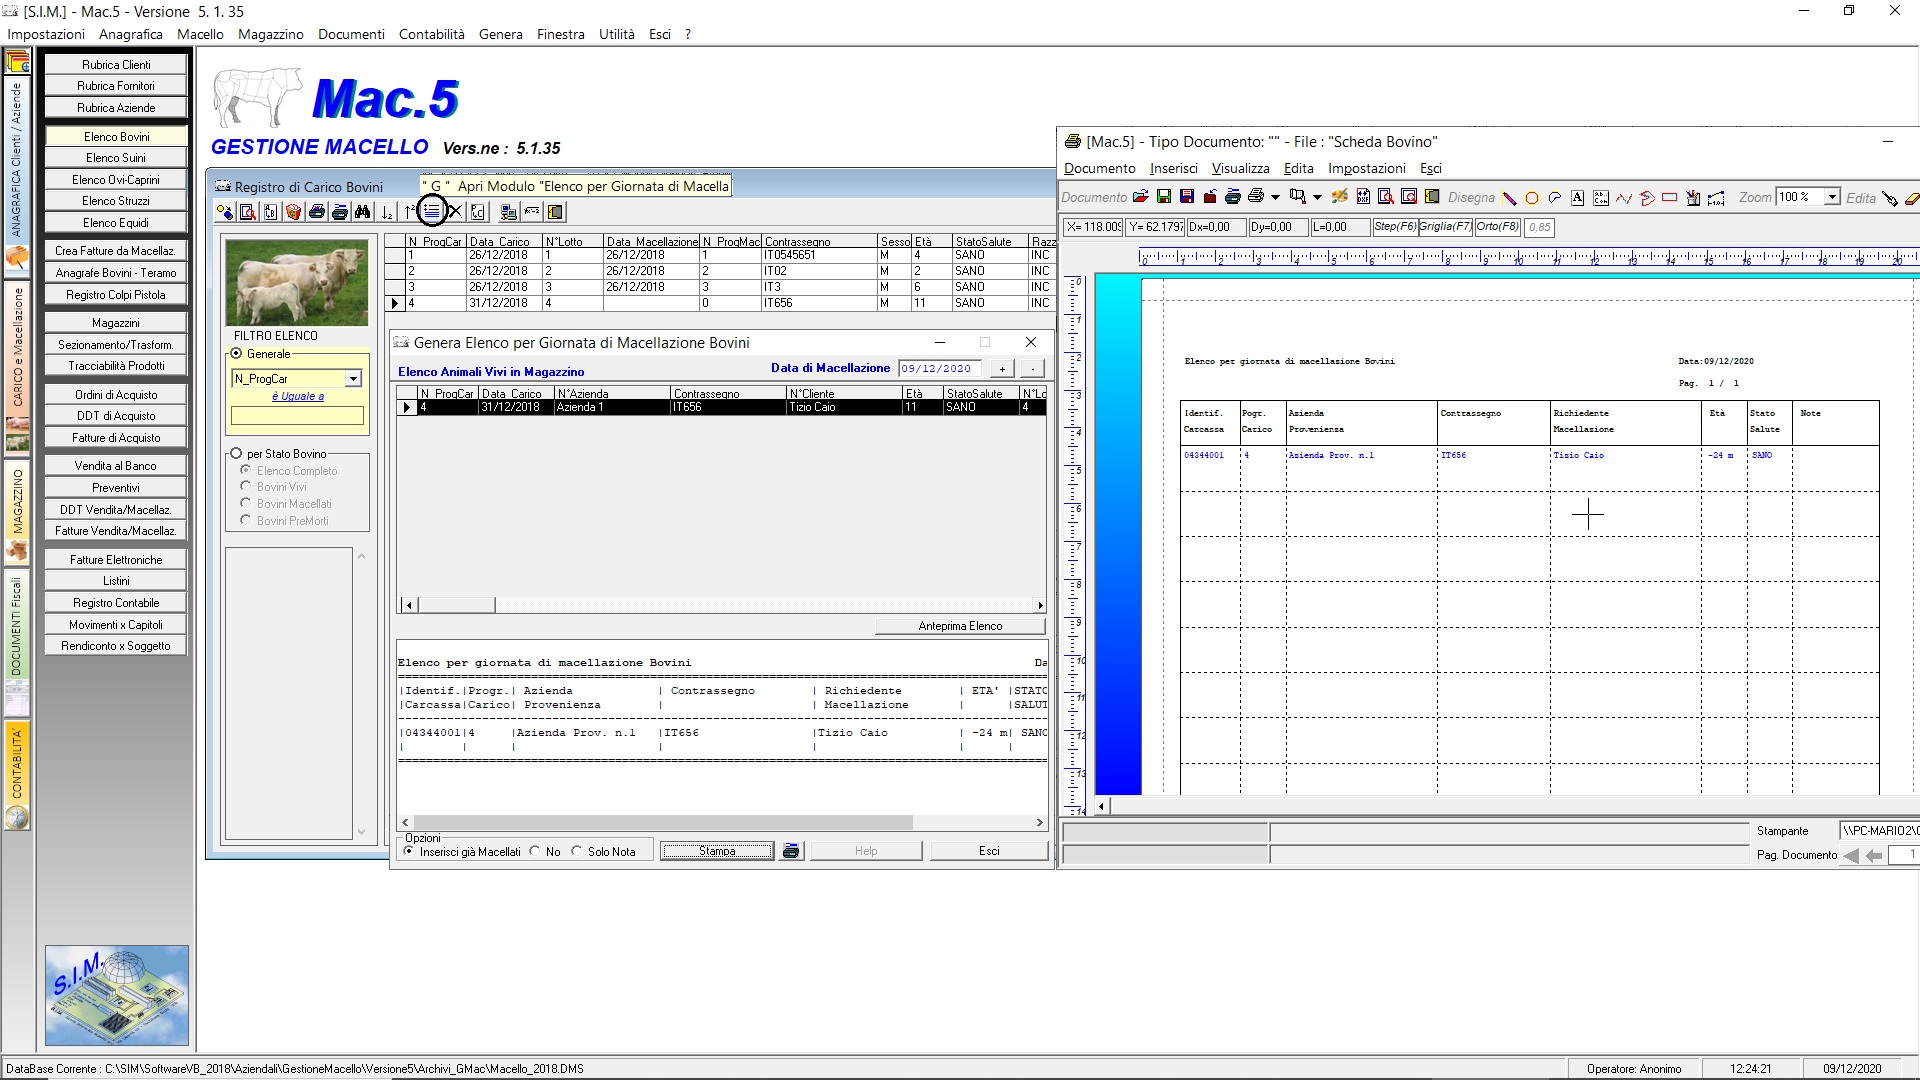Open the Inserisci menu in document window
Screen dimensions: 1920x1080
tap(1173, 169)
